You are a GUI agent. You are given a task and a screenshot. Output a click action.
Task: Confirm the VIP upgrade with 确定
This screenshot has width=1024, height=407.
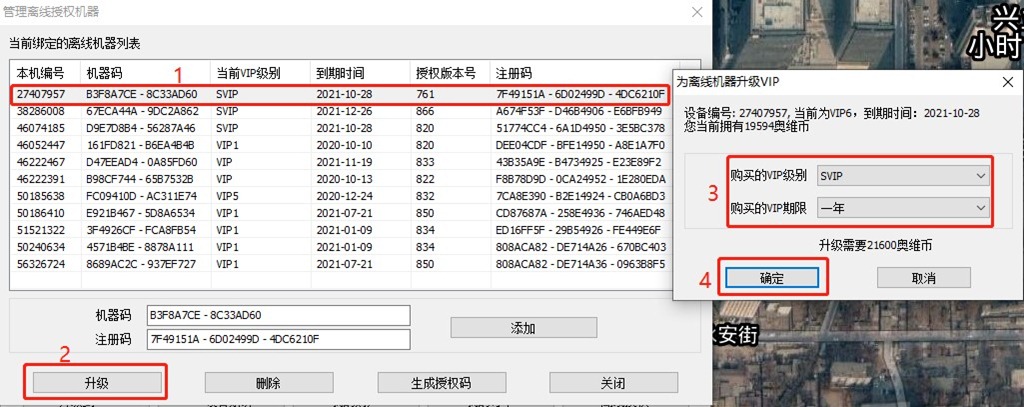click(773, 277)
